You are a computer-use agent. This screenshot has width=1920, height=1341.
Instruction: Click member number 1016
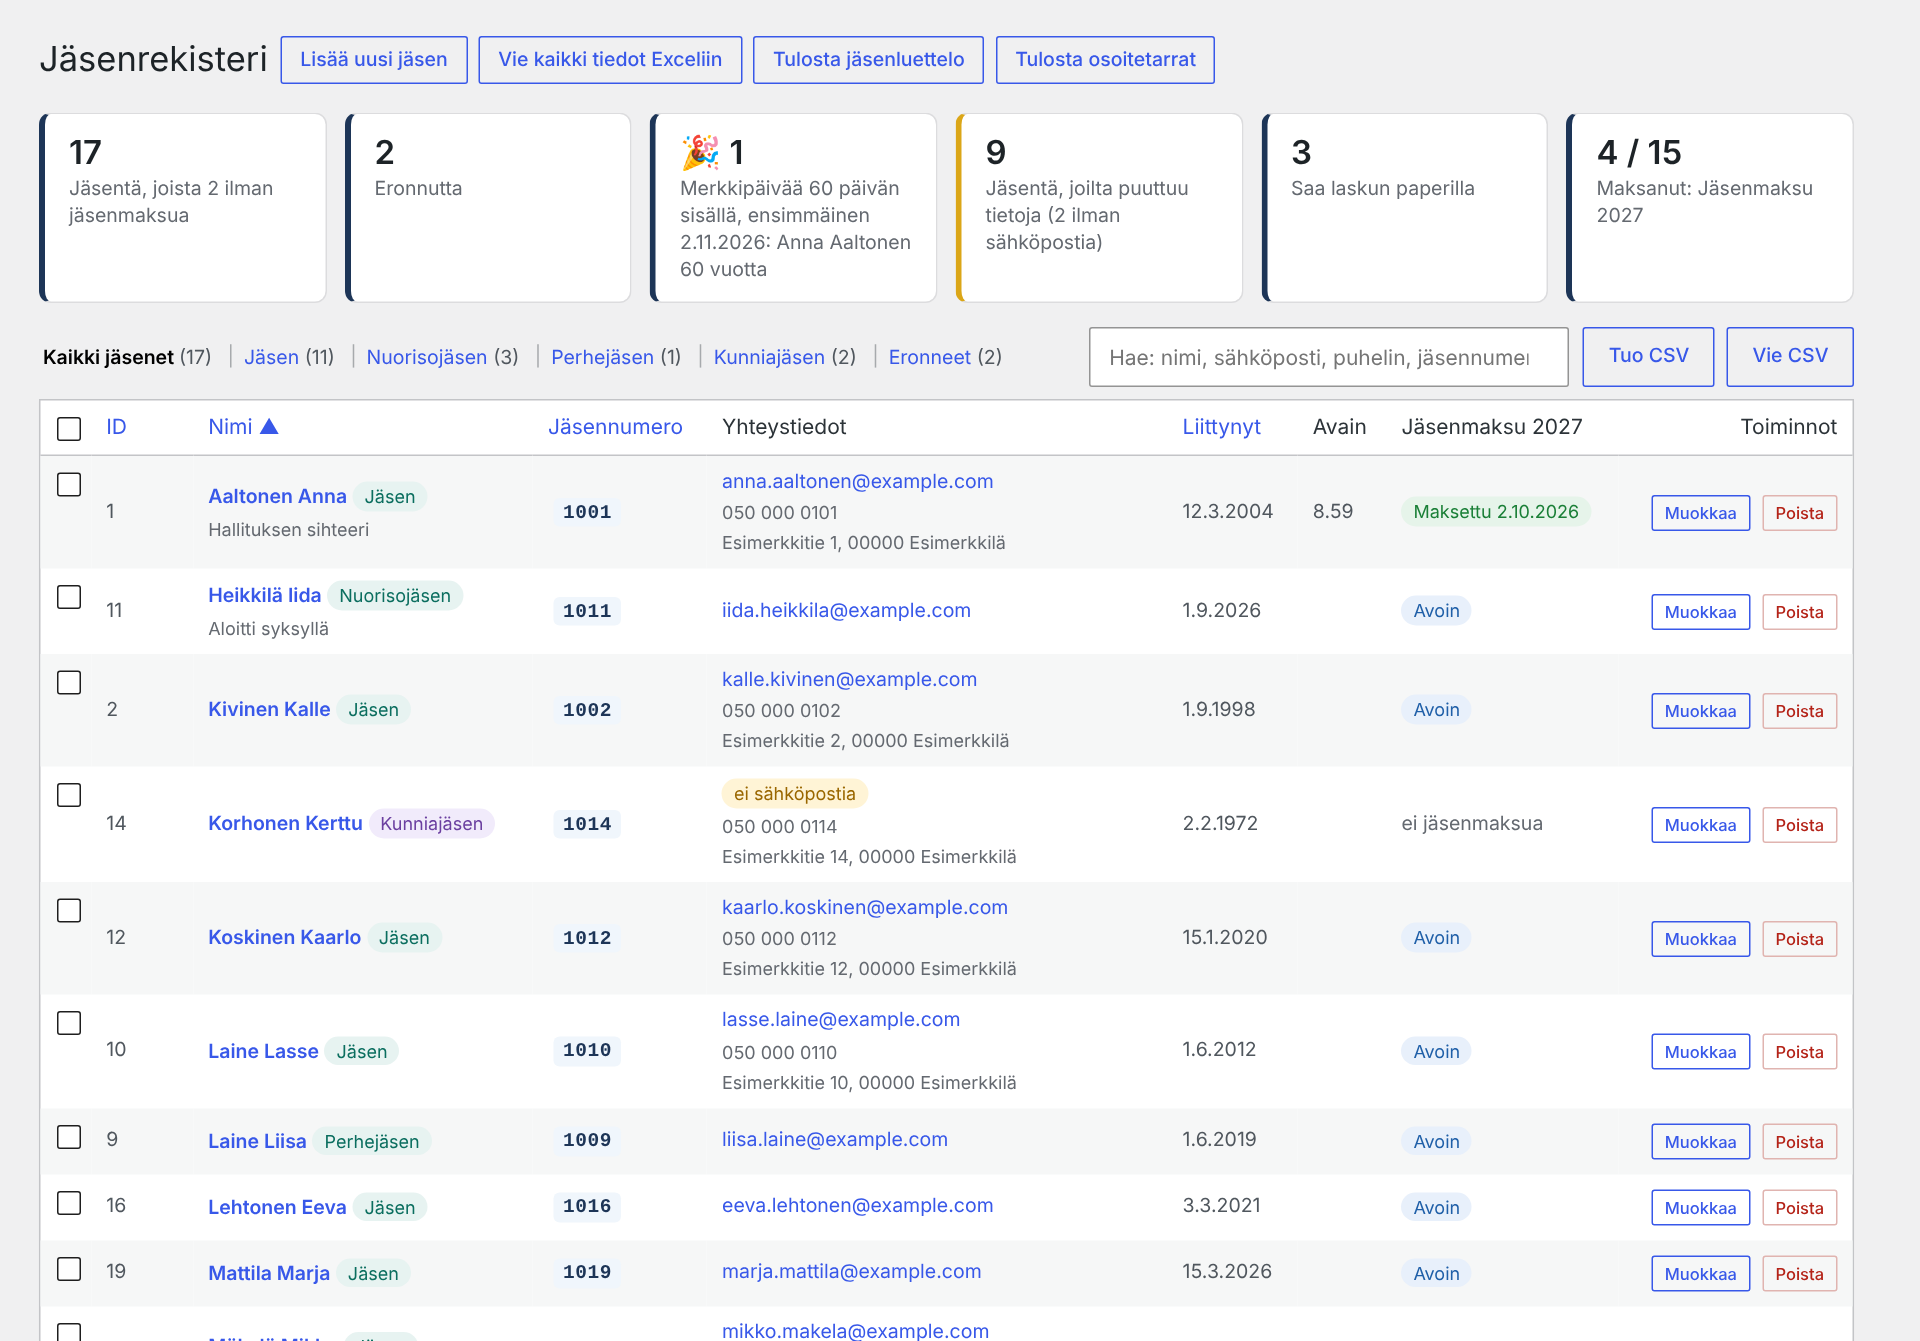click(587, 1206)
